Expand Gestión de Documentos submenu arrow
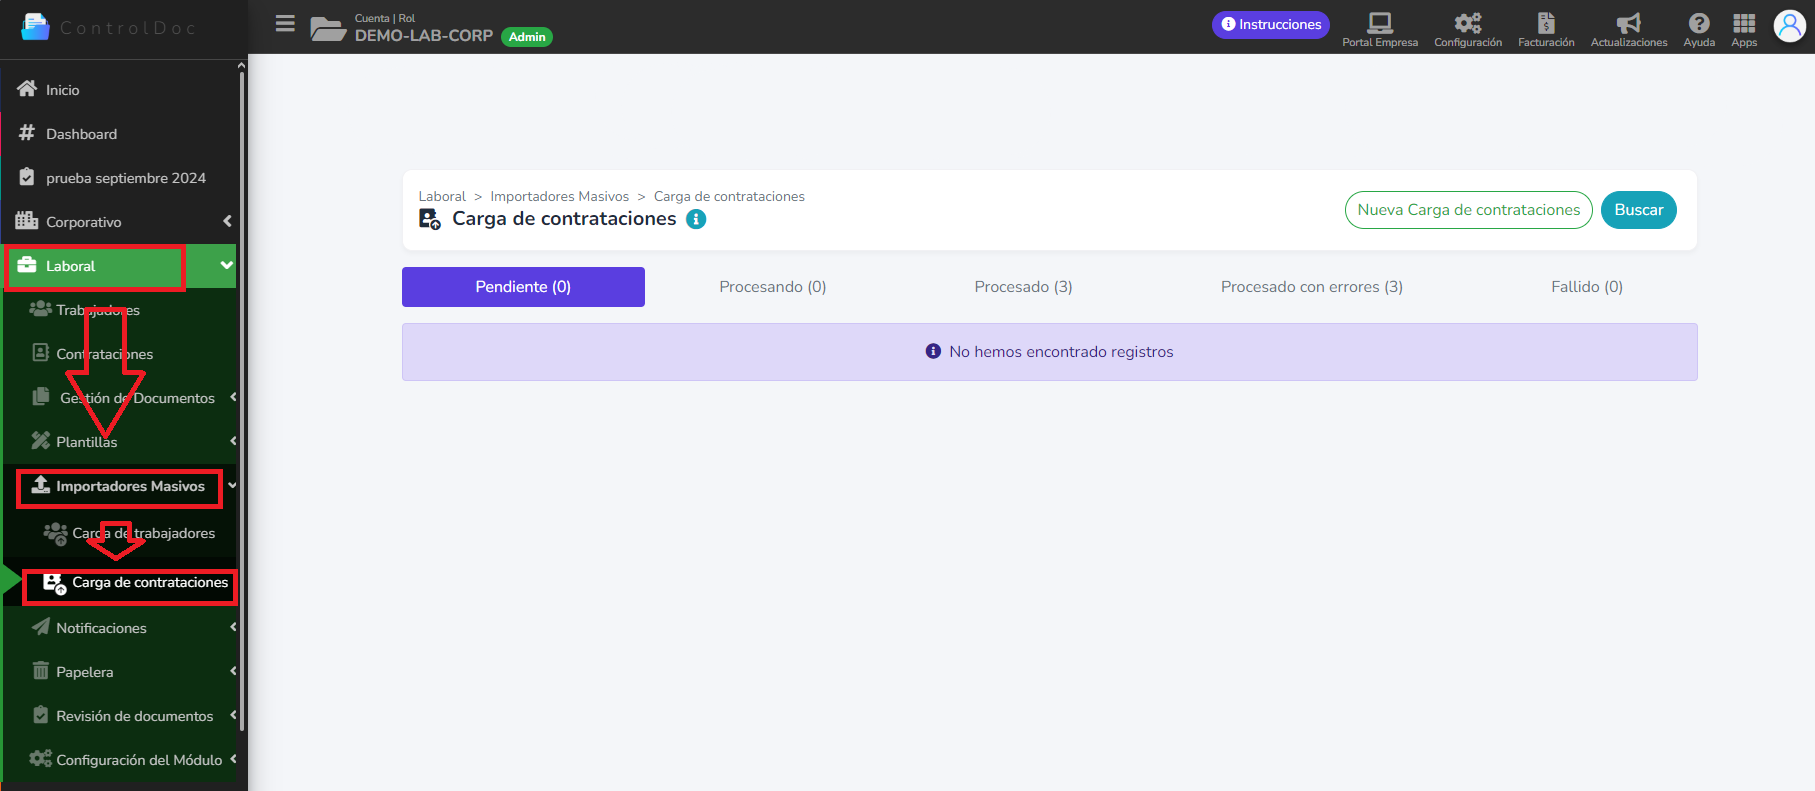 233,397
